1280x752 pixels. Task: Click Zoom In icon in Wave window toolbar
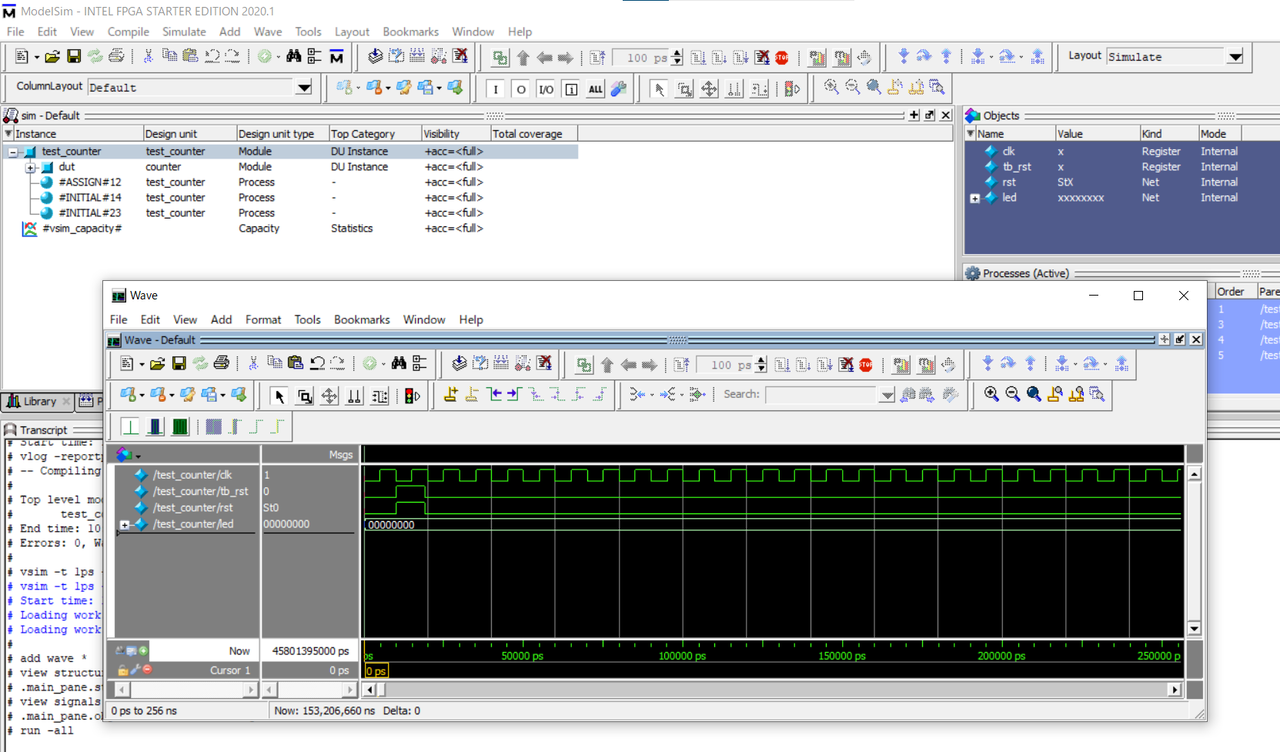pos(991,395)
